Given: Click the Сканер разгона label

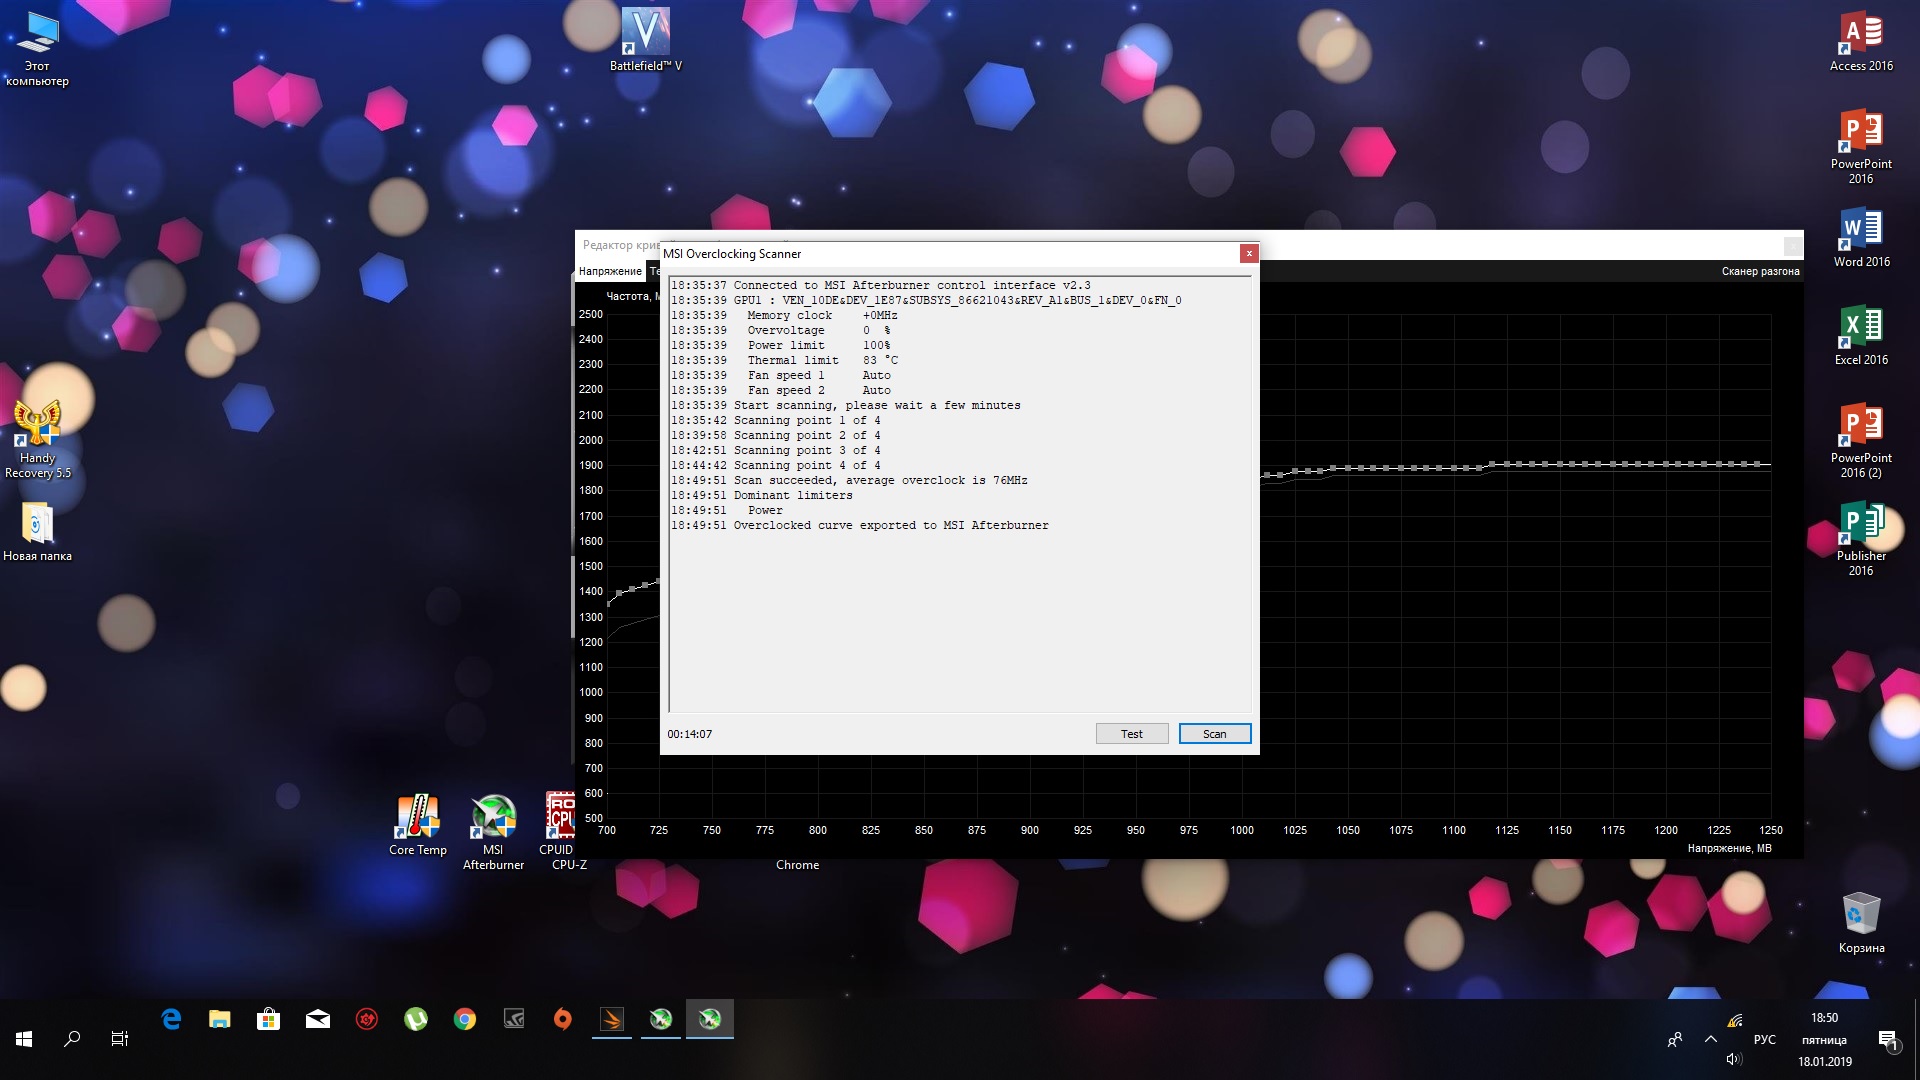Looking at the screenshot, I should (x=1760, y=271).
